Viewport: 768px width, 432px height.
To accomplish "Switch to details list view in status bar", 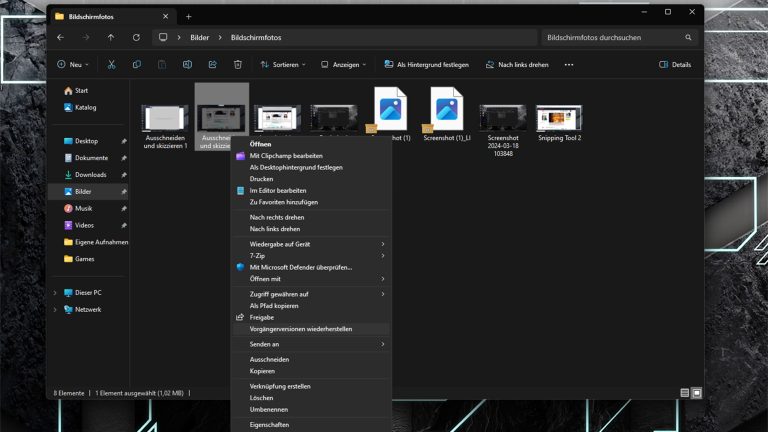I will (685, 393).
